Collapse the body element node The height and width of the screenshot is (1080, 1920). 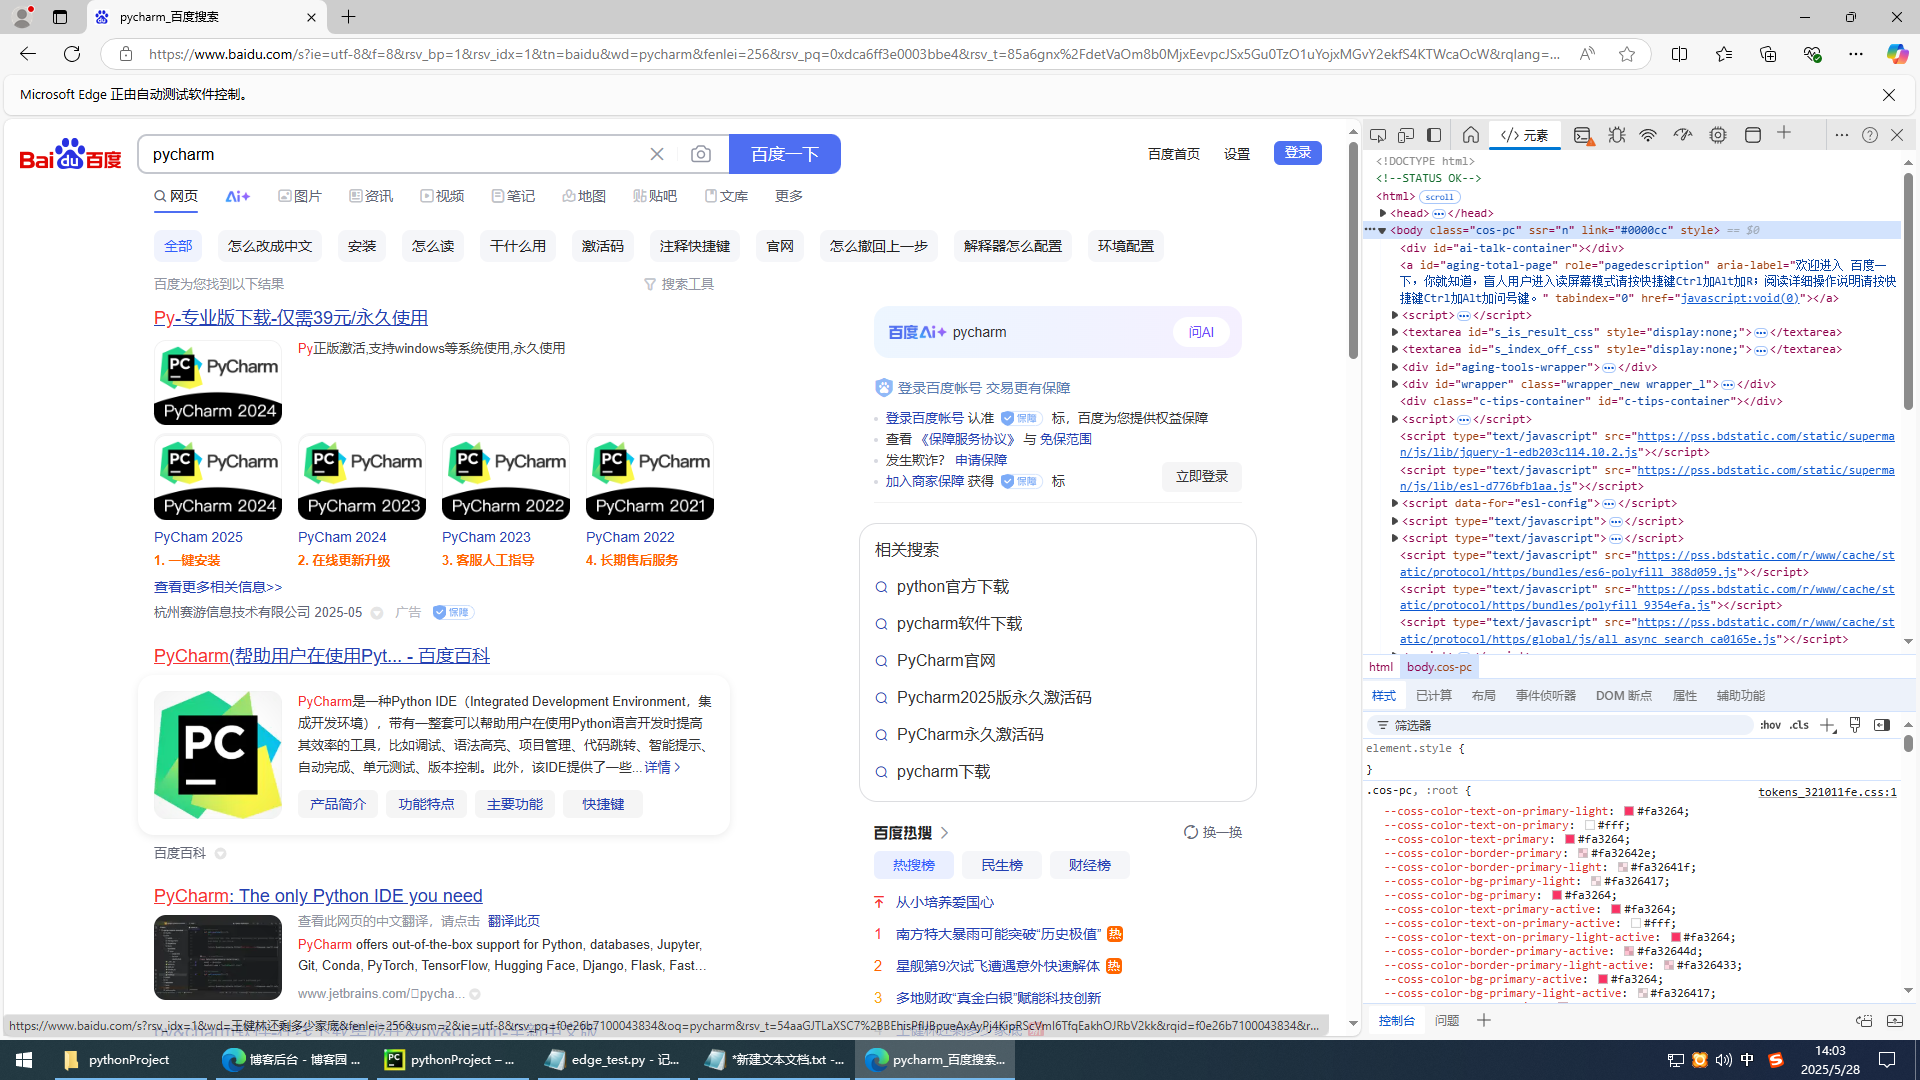click(x=1383, y=230)
